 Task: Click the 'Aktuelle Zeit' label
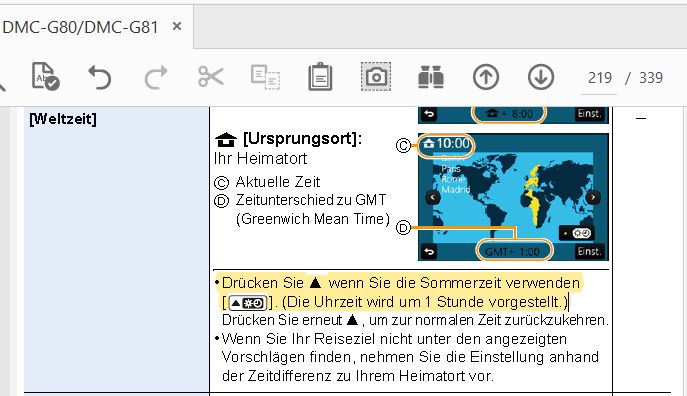278,182
